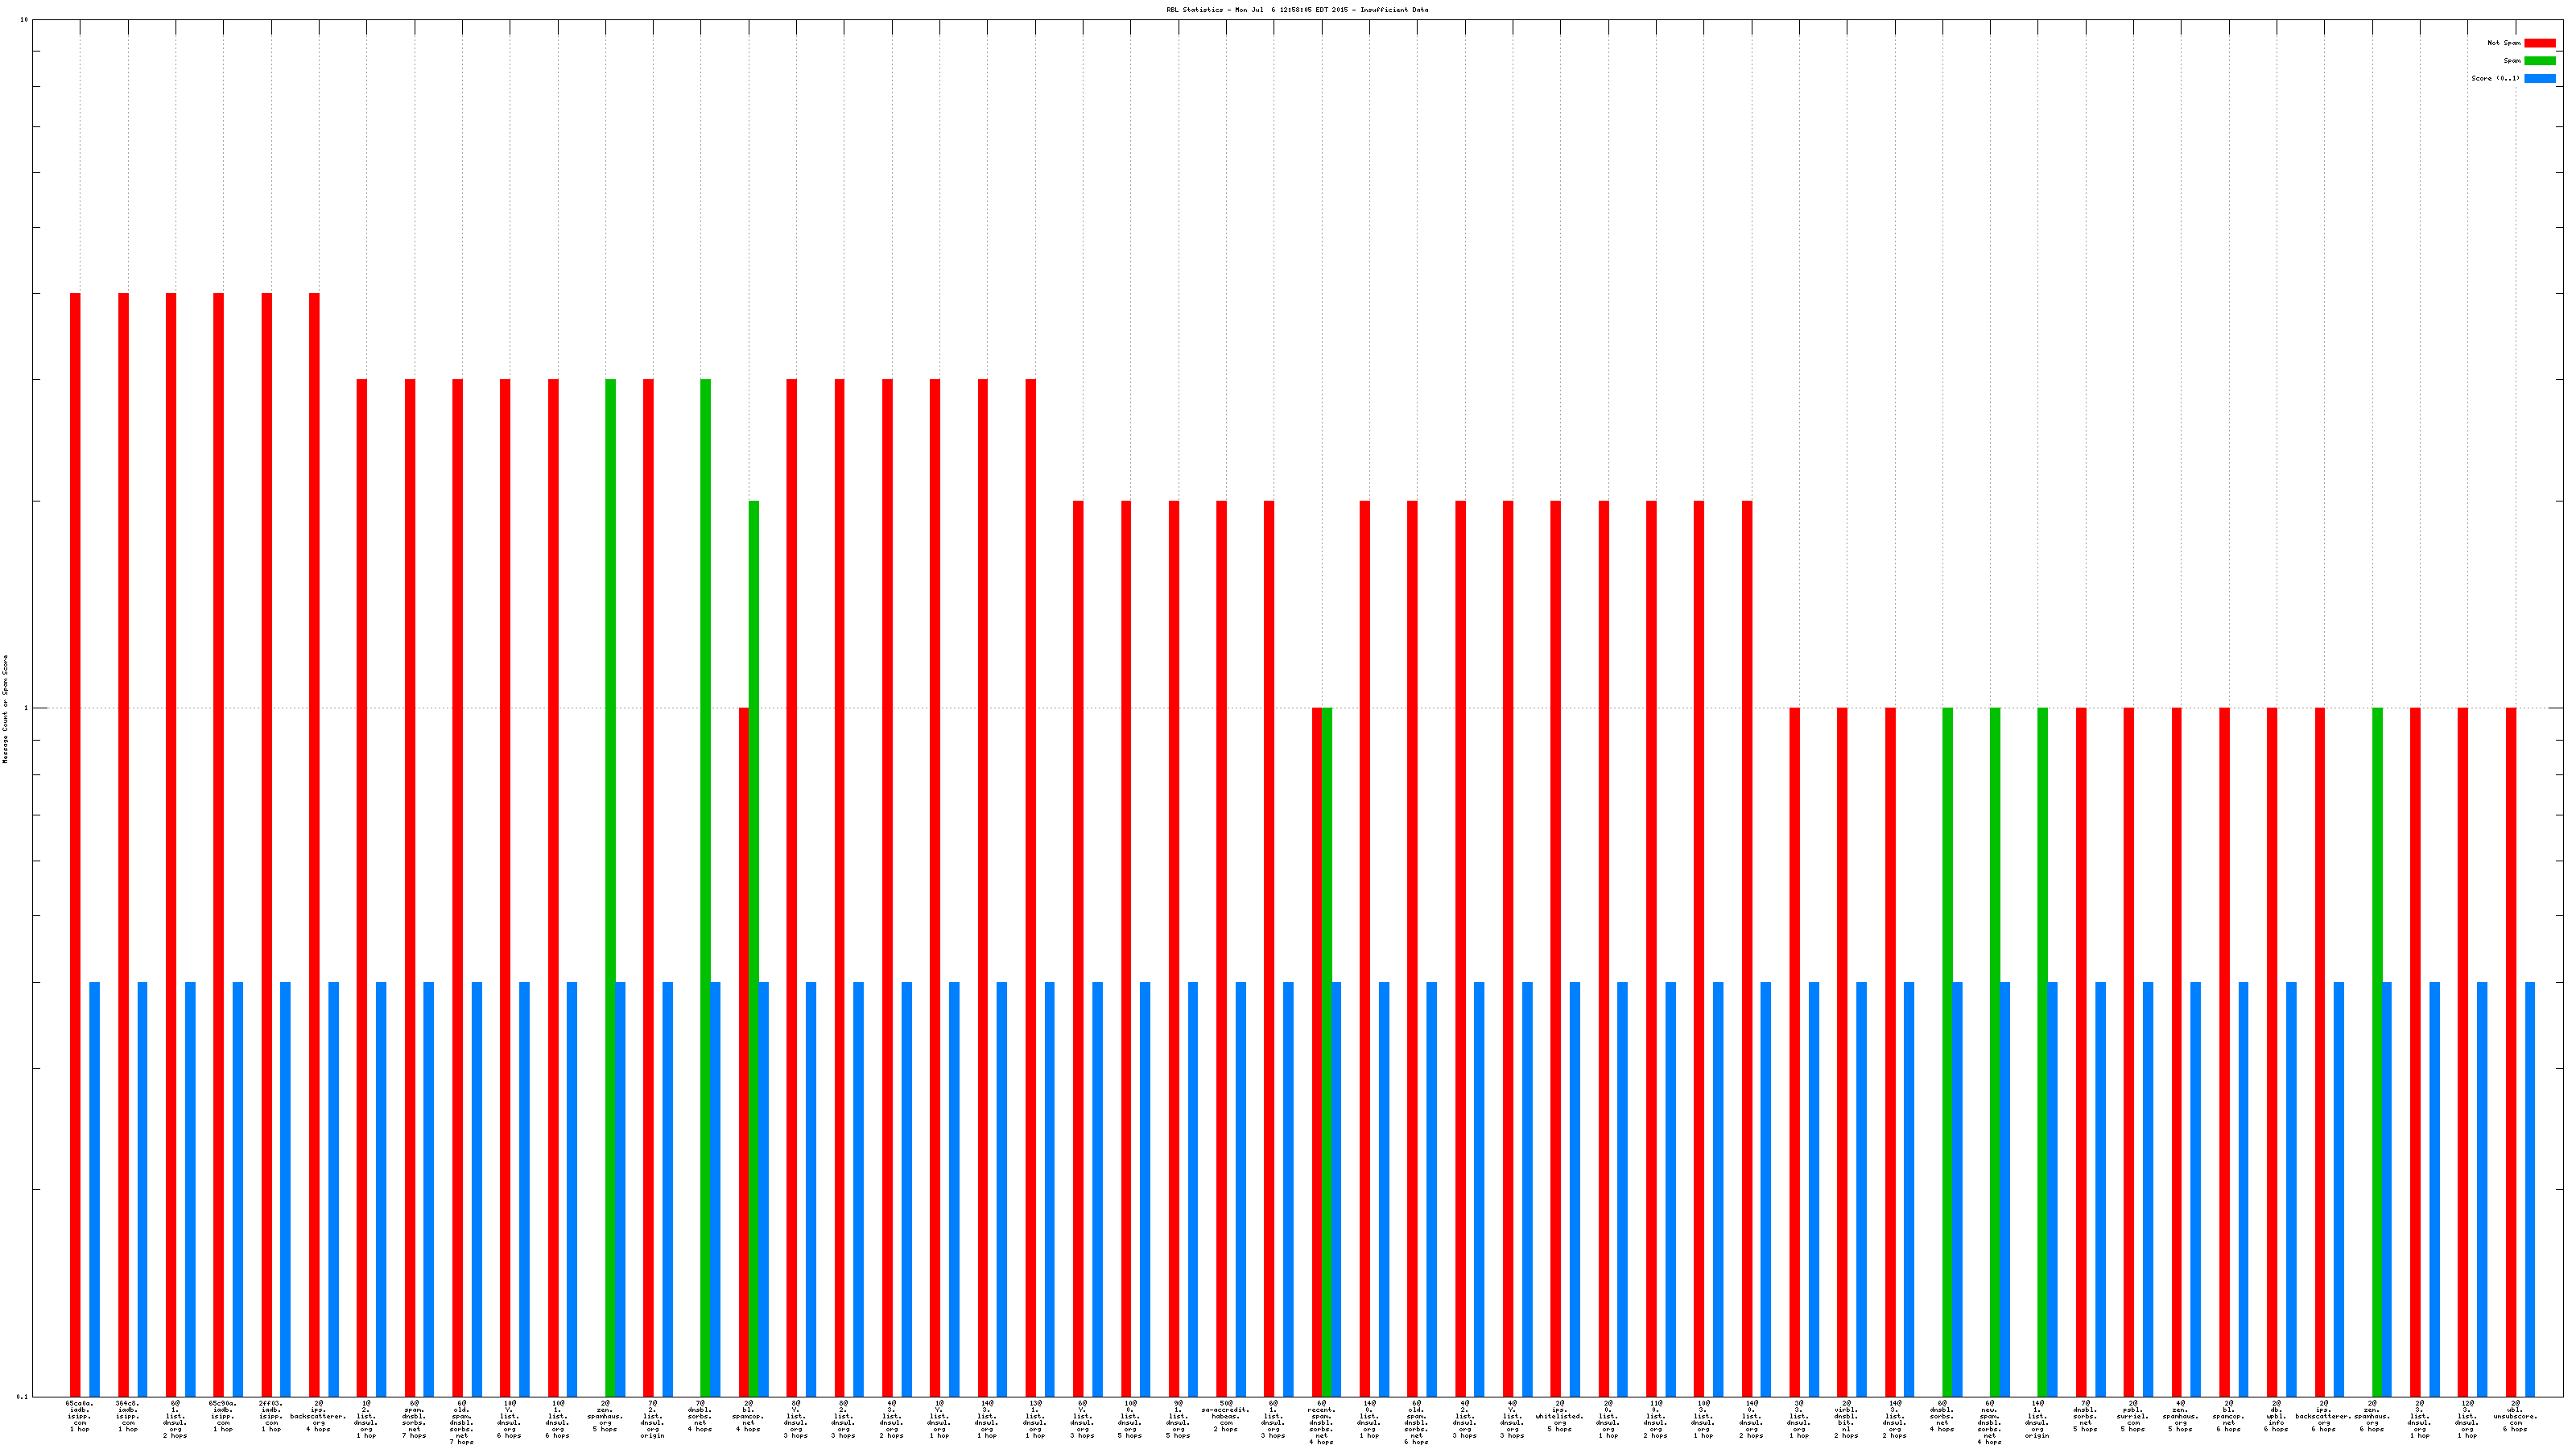Click the blue Score (0..1) legend swatch
This screenshot has height=1449, width=2576.
[2539, 78]
